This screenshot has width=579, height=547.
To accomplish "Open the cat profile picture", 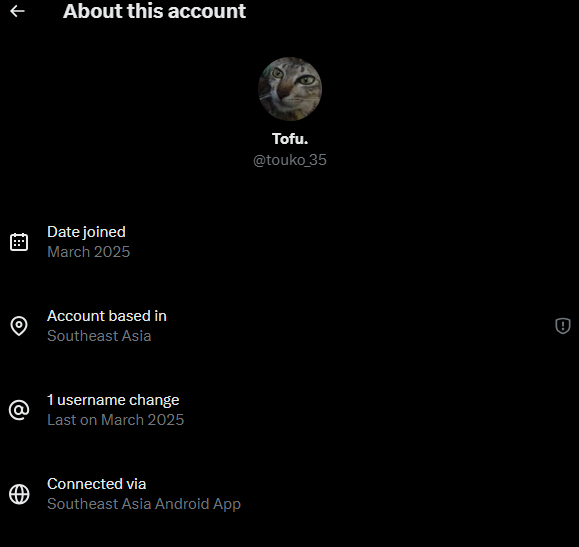I will [x=290, y=89].
